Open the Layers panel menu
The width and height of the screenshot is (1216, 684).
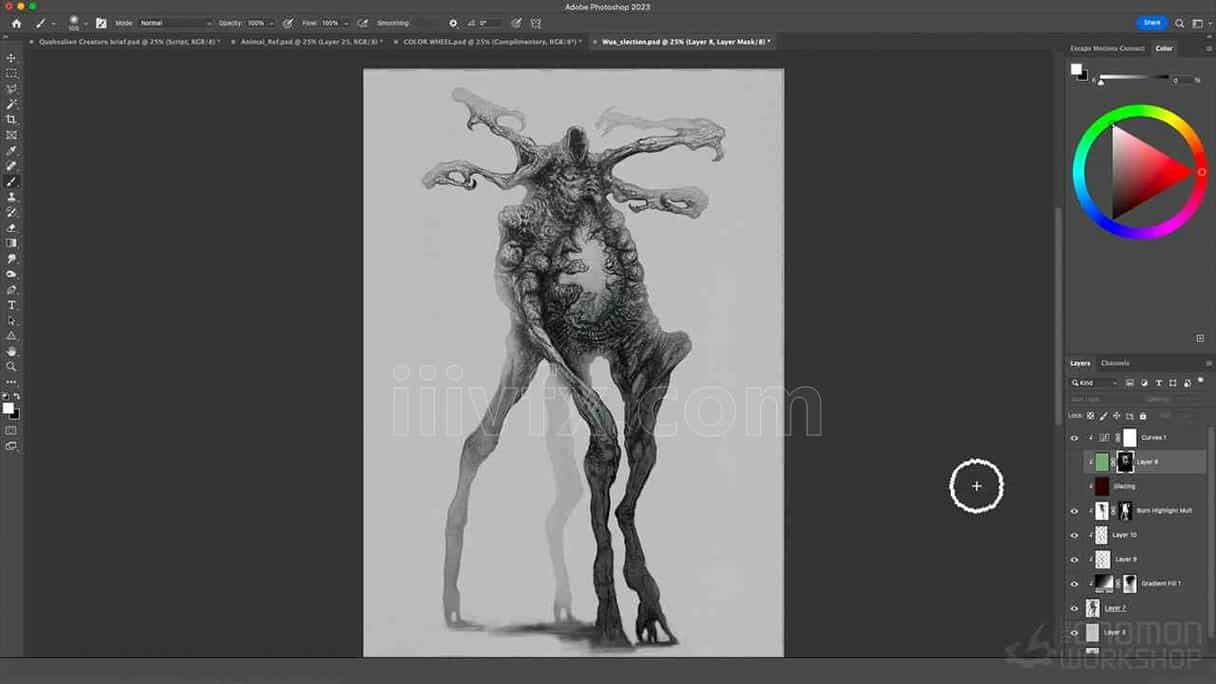pyautogui.click(x=1209, y=363)
